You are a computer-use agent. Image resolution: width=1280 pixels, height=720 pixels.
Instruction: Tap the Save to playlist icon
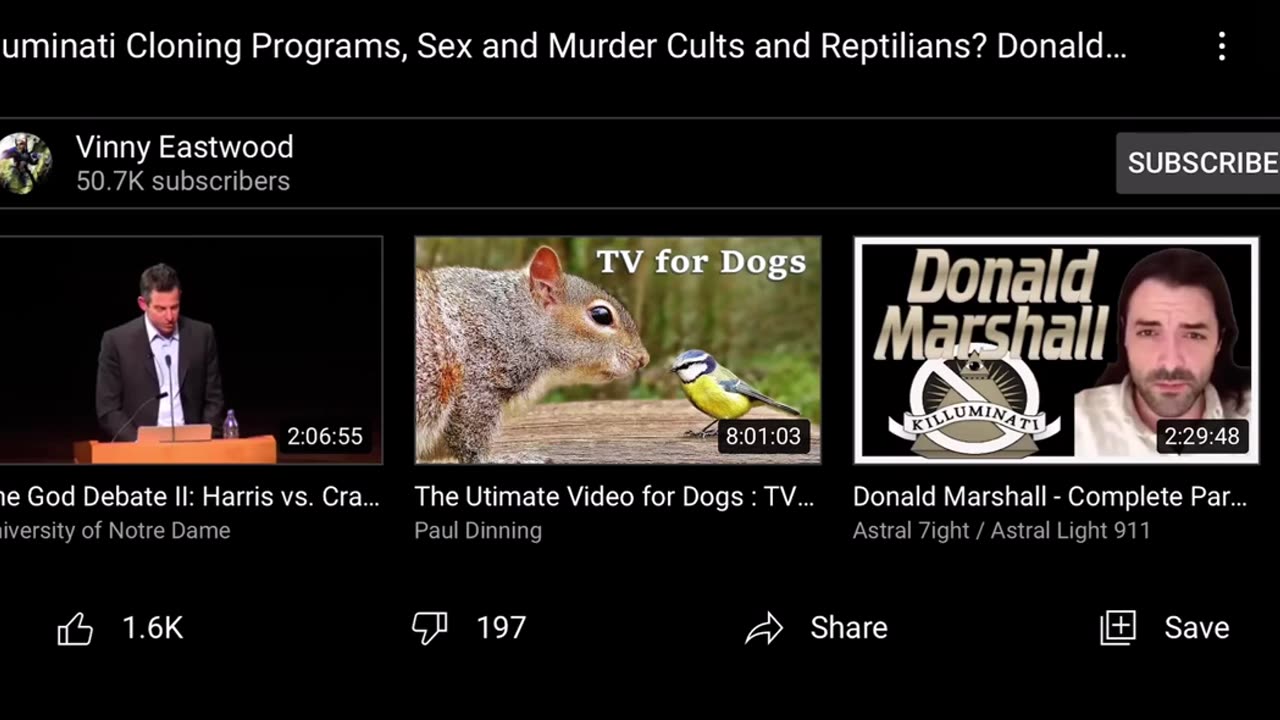point(1118,627)
